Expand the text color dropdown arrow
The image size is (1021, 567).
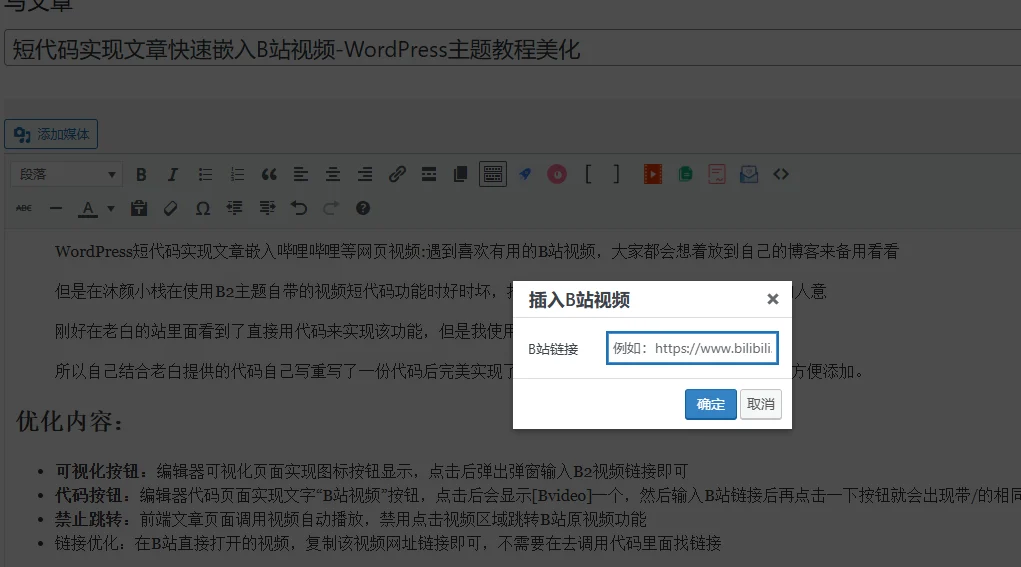(x=110, y=208)
